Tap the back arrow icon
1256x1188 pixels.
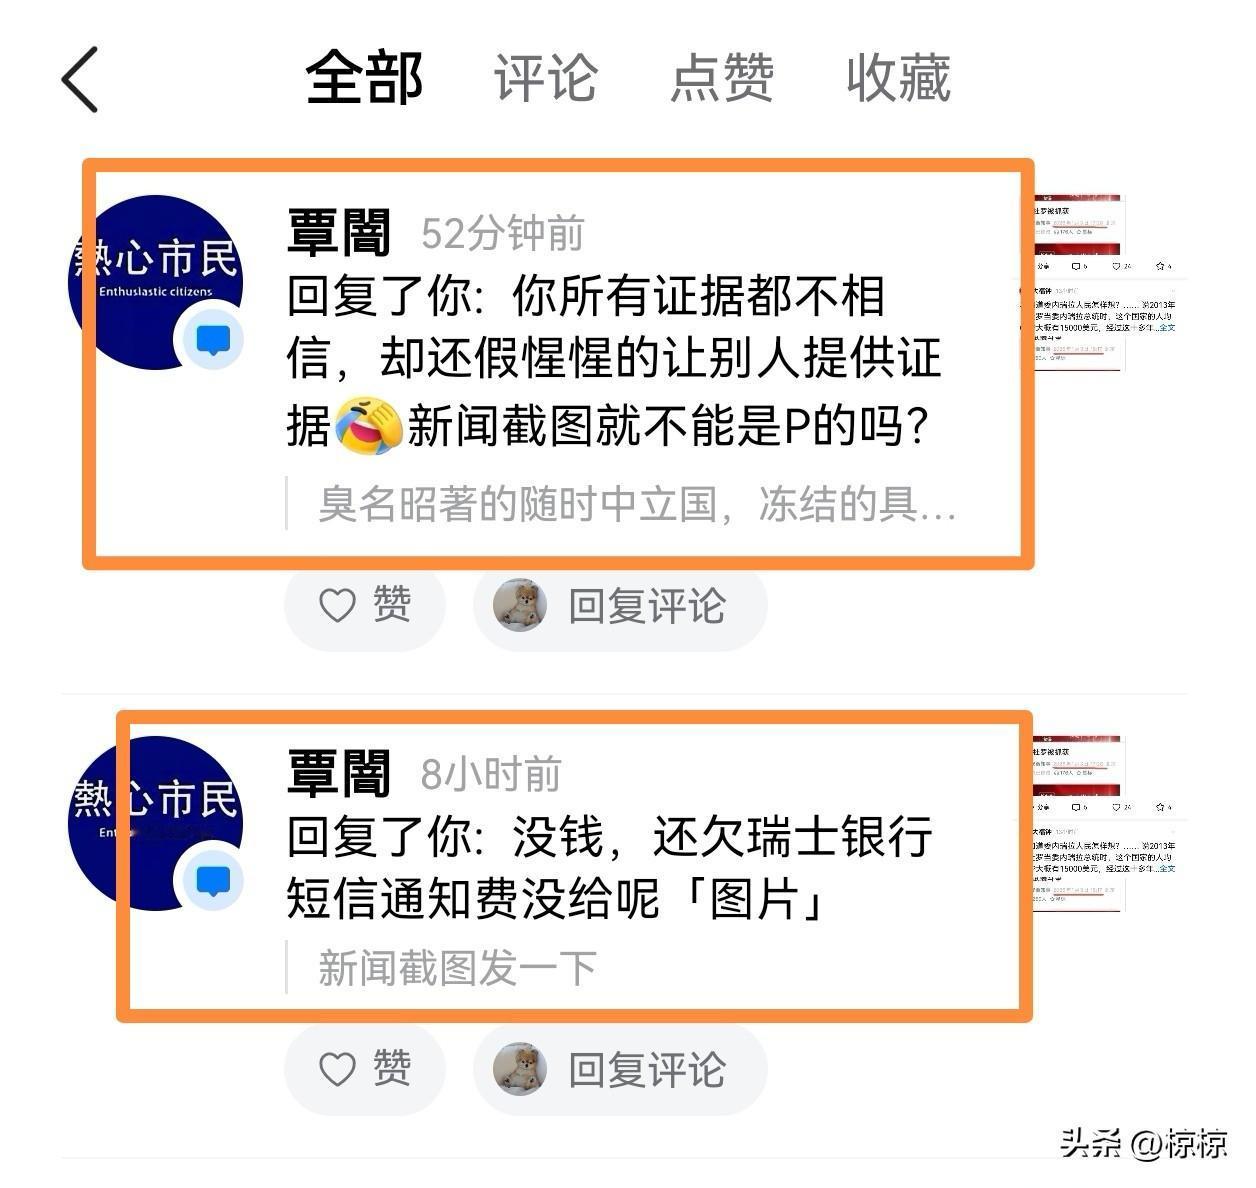(80, 79)
